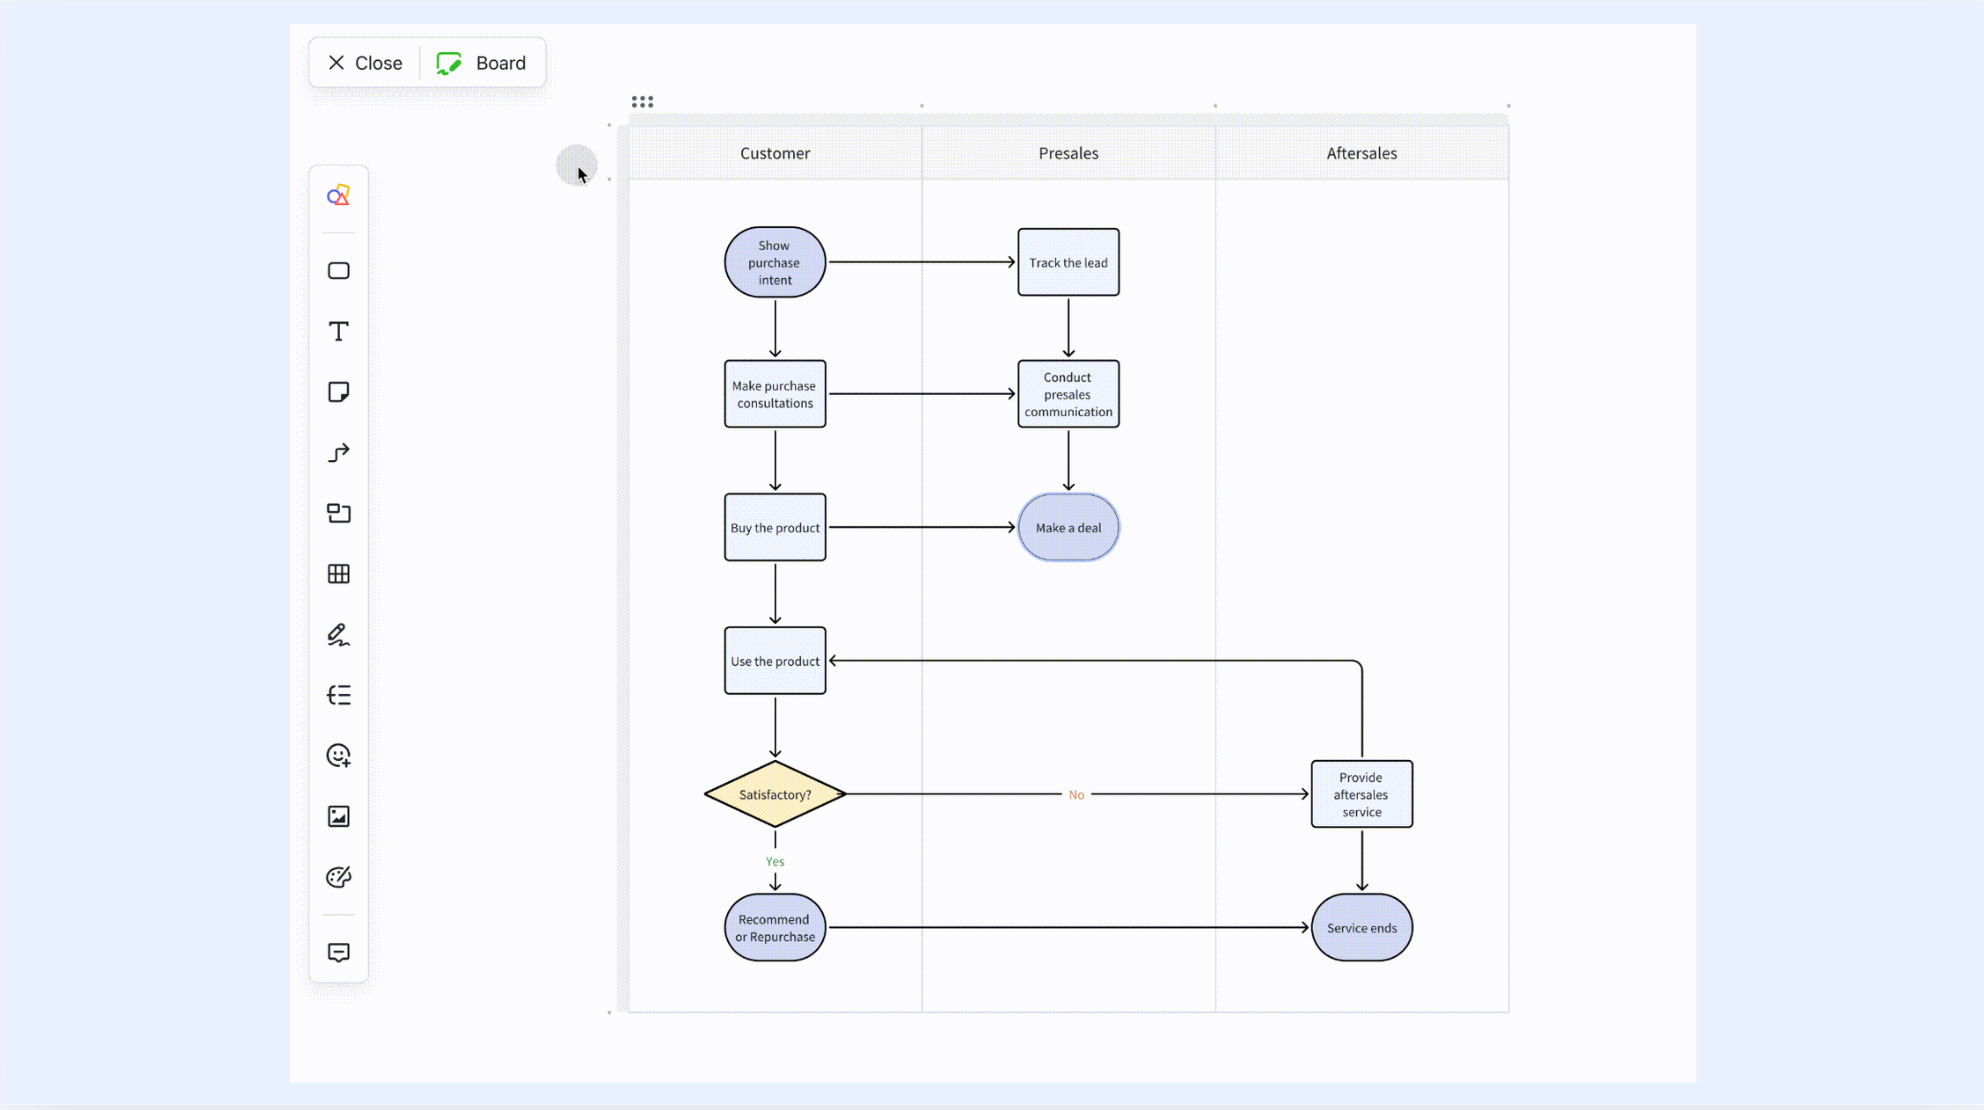Select Conduct presales communication box
1984x1110 pixels.
point(1068,394)
